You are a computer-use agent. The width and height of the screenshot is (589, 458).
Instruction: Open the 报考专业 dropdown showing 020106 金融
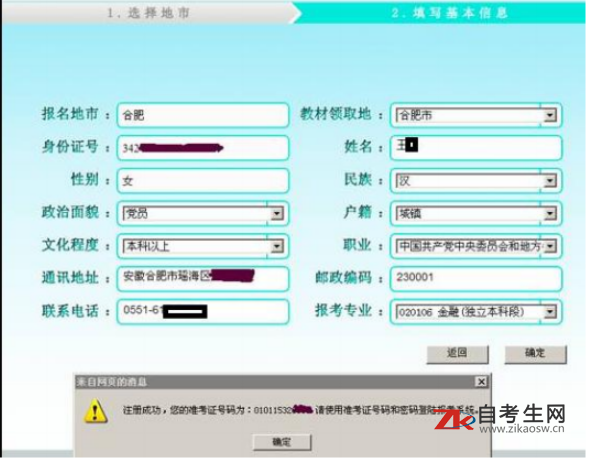(476, 312)
